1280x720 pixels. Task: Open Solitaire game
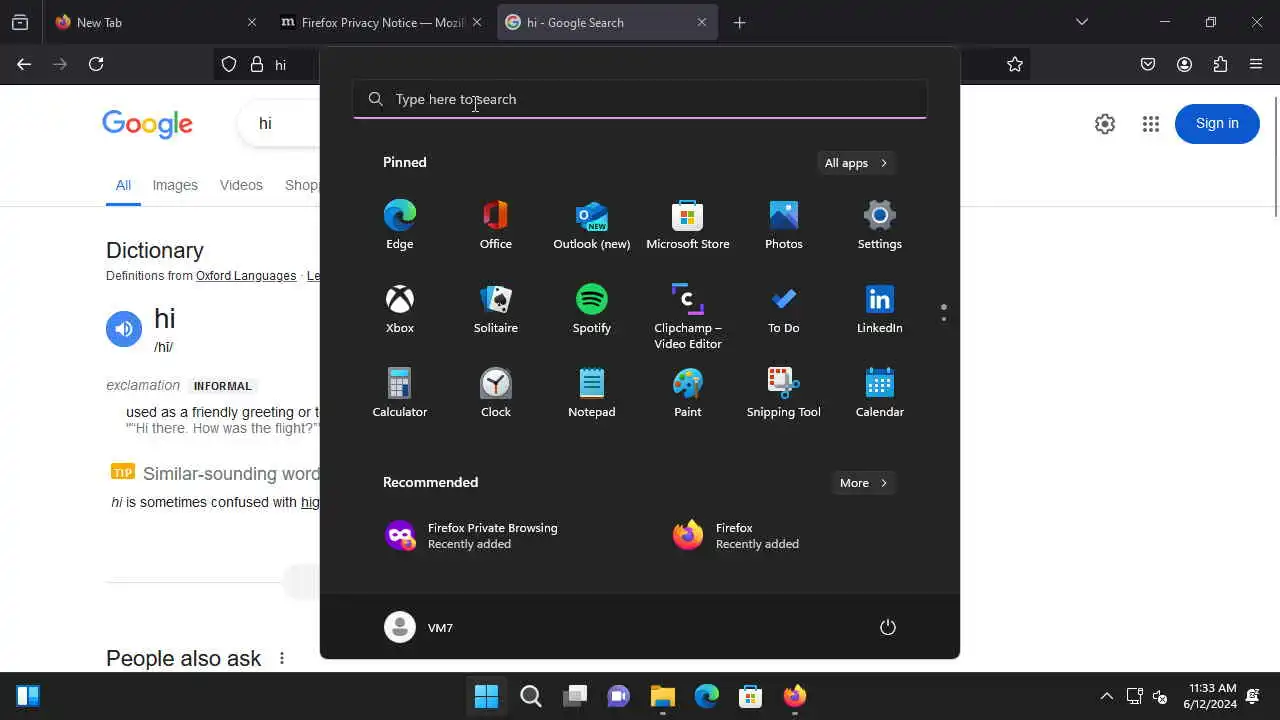click(496, 309)
